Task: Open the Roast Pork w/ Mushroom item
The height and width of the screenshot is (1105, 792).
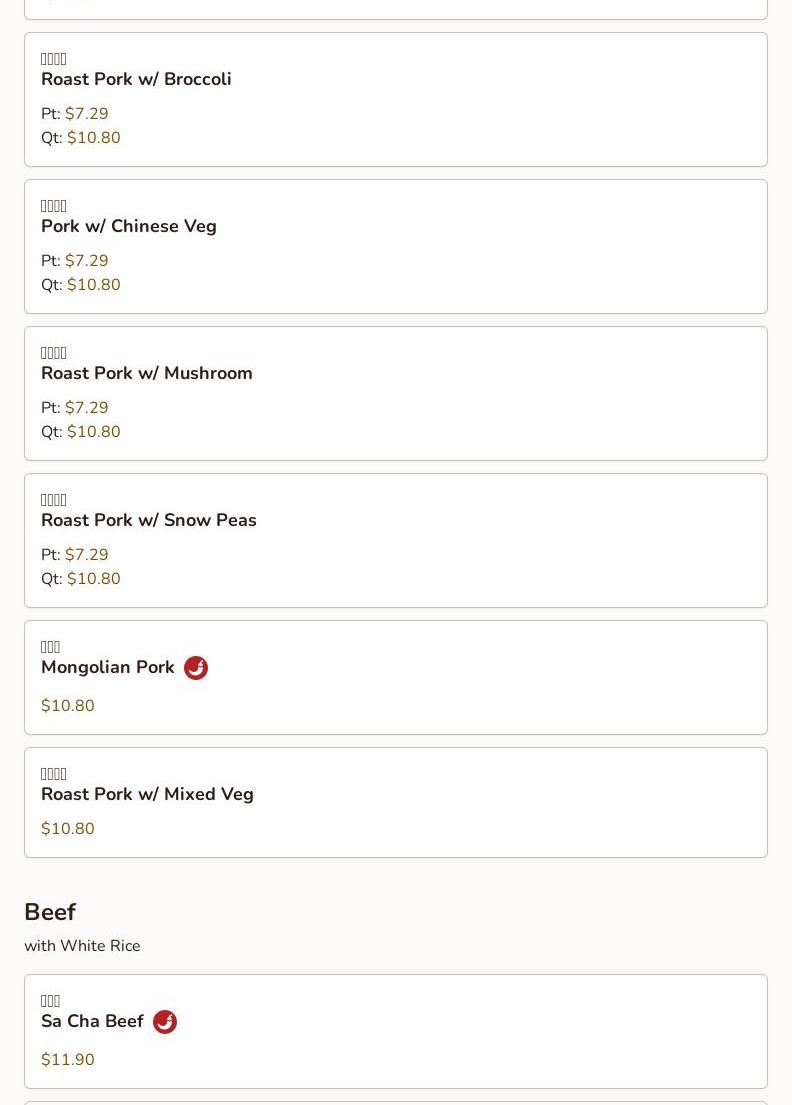Action: coord(147,373)
